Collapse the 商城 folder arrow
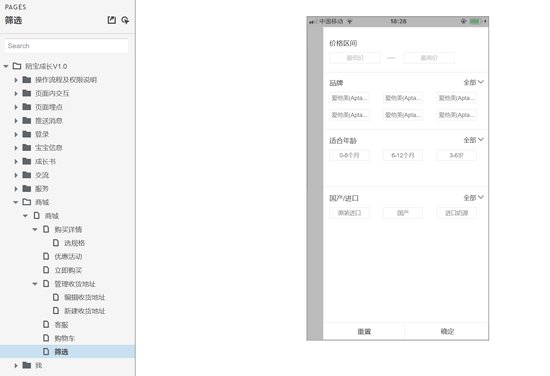The image size is (550, 376). (x=16, y=202)
